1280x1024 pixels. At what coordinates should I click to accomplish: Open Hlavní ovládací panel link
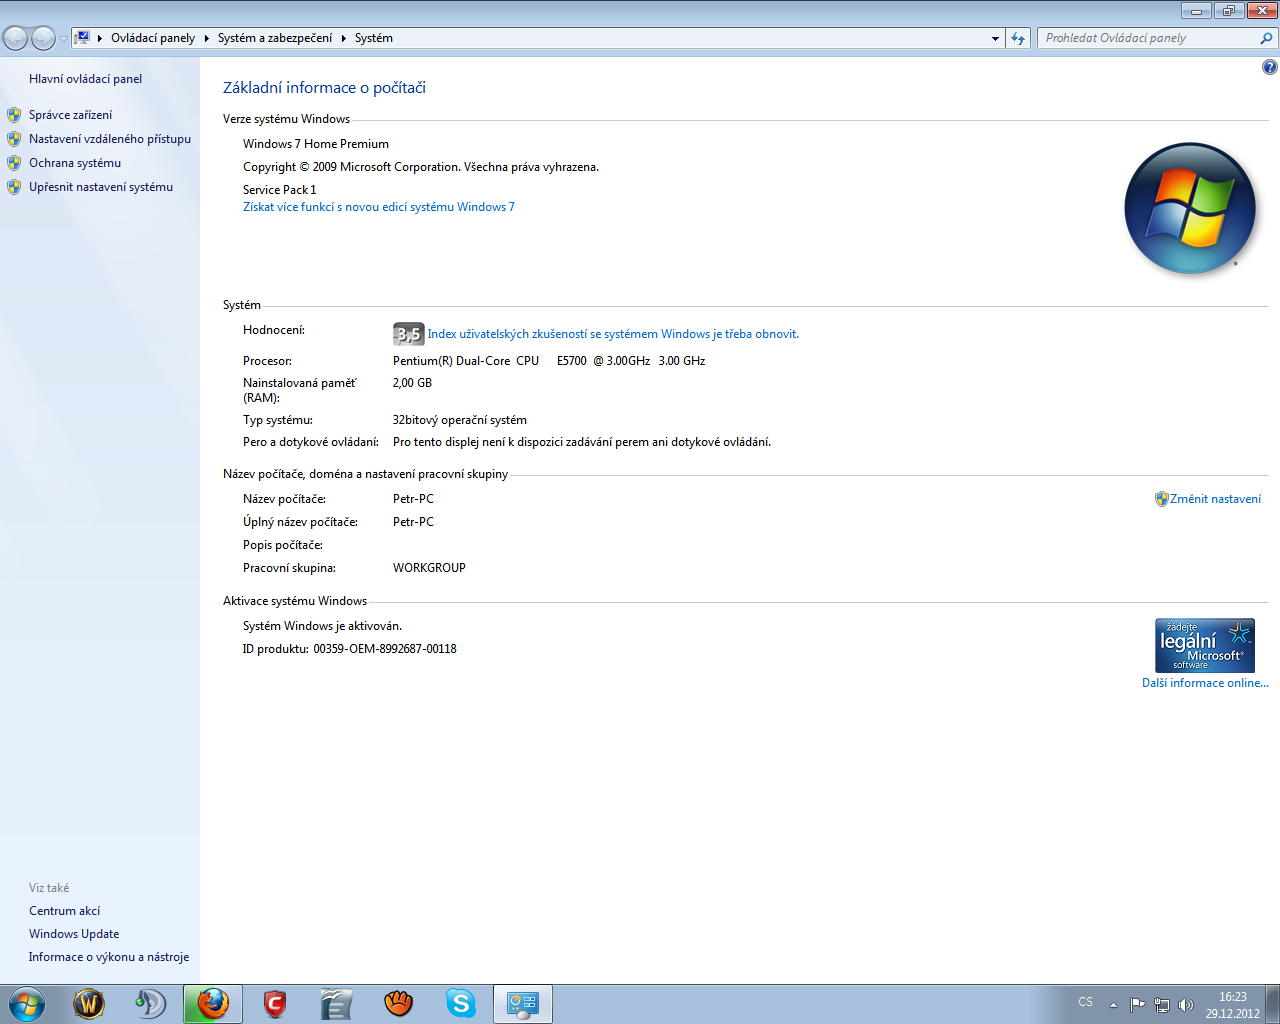(x=85, y=79)
